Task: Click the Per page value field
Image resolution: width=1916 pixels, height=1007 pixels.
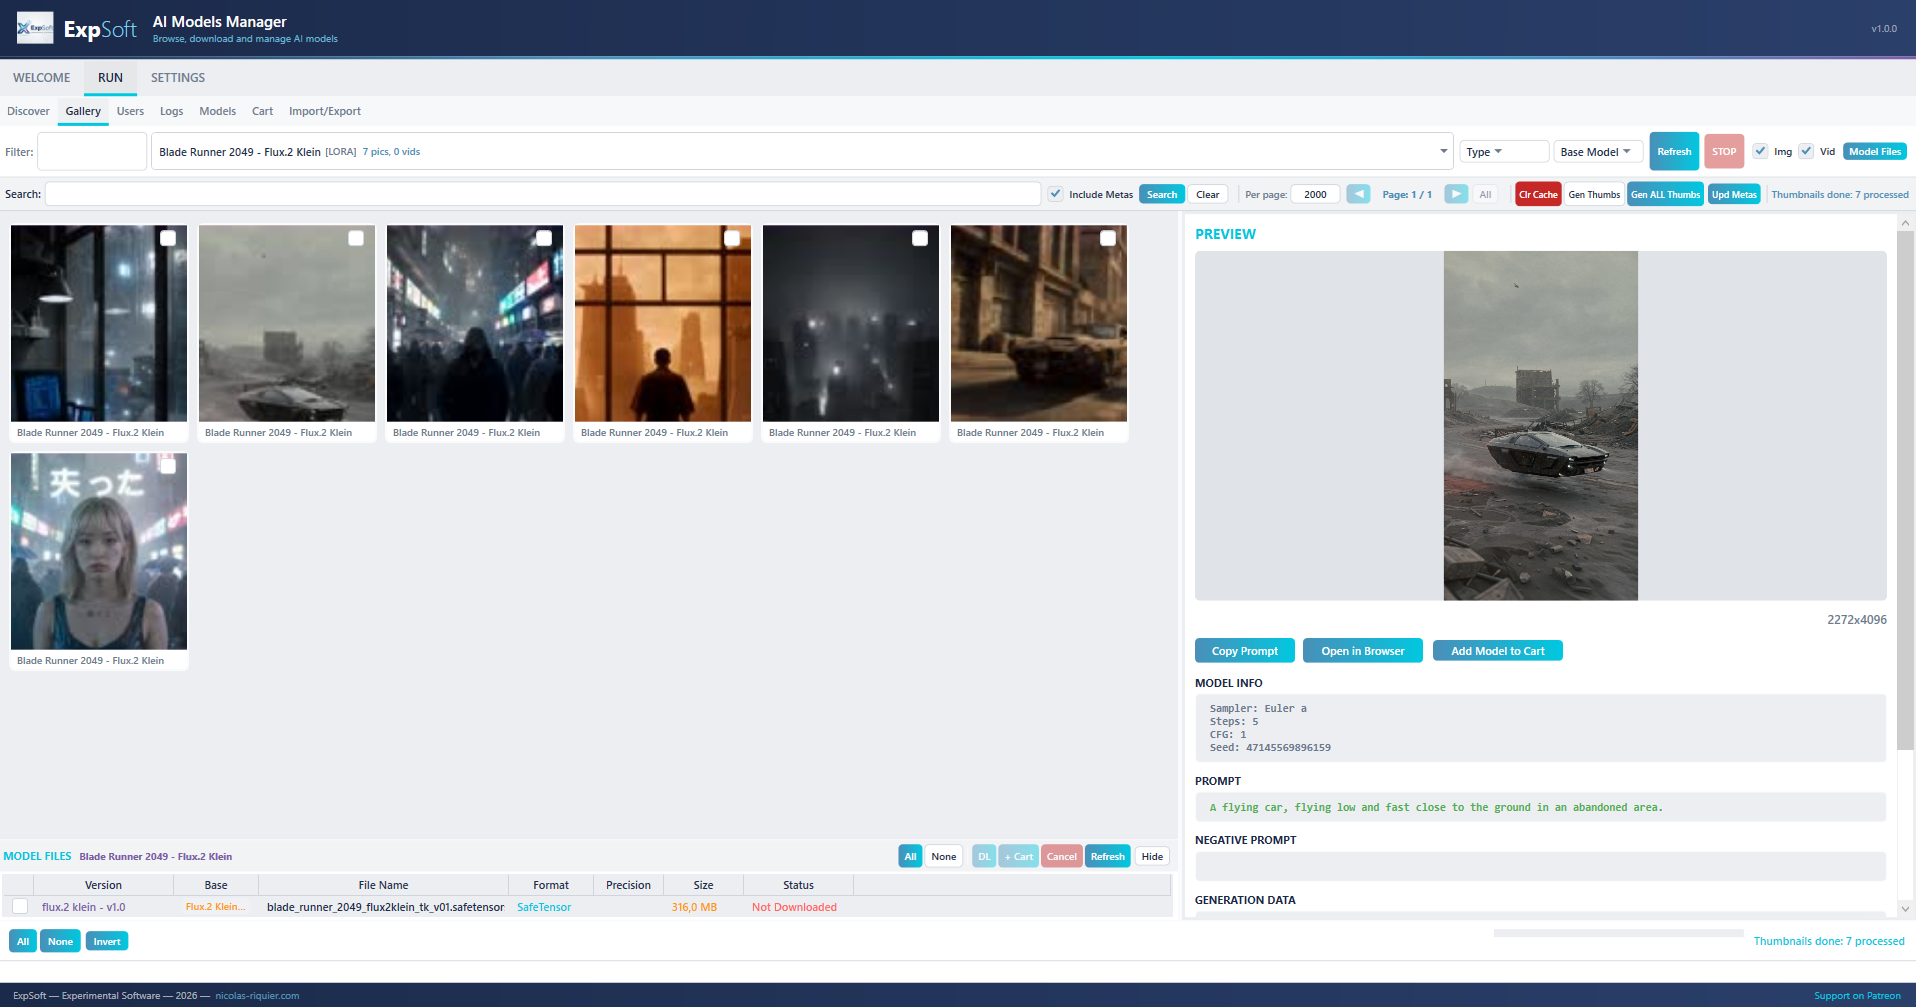Action: [x=1315, y=194]
